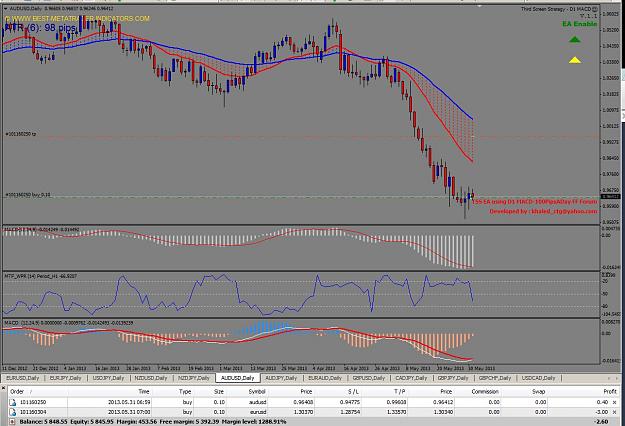Open the NZDUSD,Daily chart tab

pyautogui.click(x=151, y=378)
